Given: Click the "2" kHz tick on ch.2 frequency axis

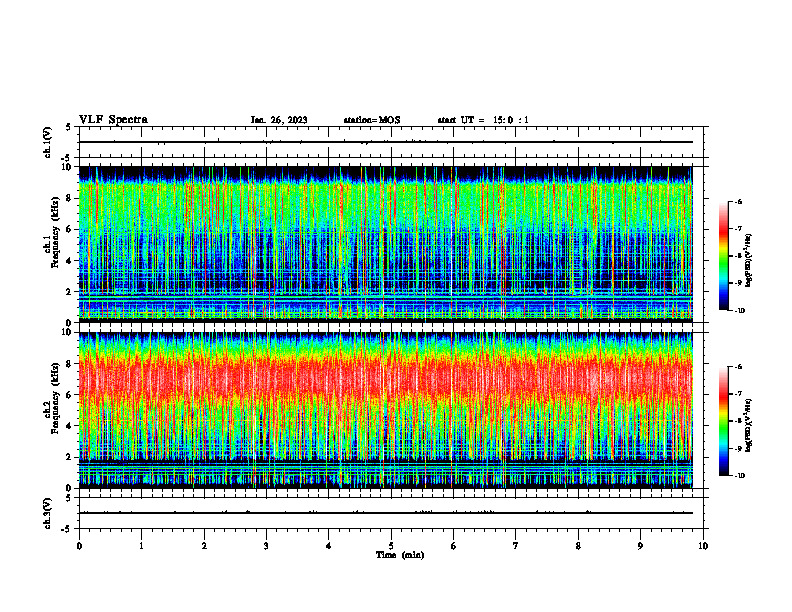Looking at the screenshot, I should [x=70, y=457].
